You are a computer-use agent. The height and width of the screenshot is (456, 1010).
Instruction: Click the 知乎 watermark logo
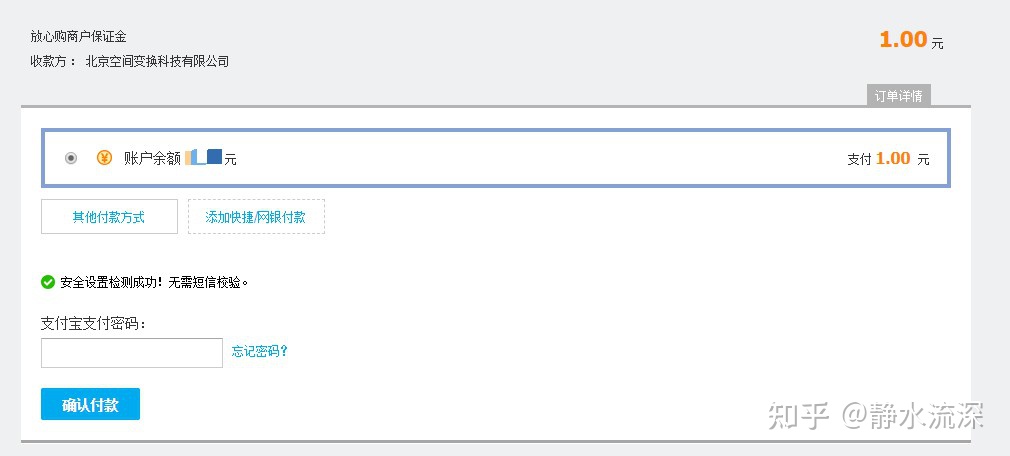799,415
